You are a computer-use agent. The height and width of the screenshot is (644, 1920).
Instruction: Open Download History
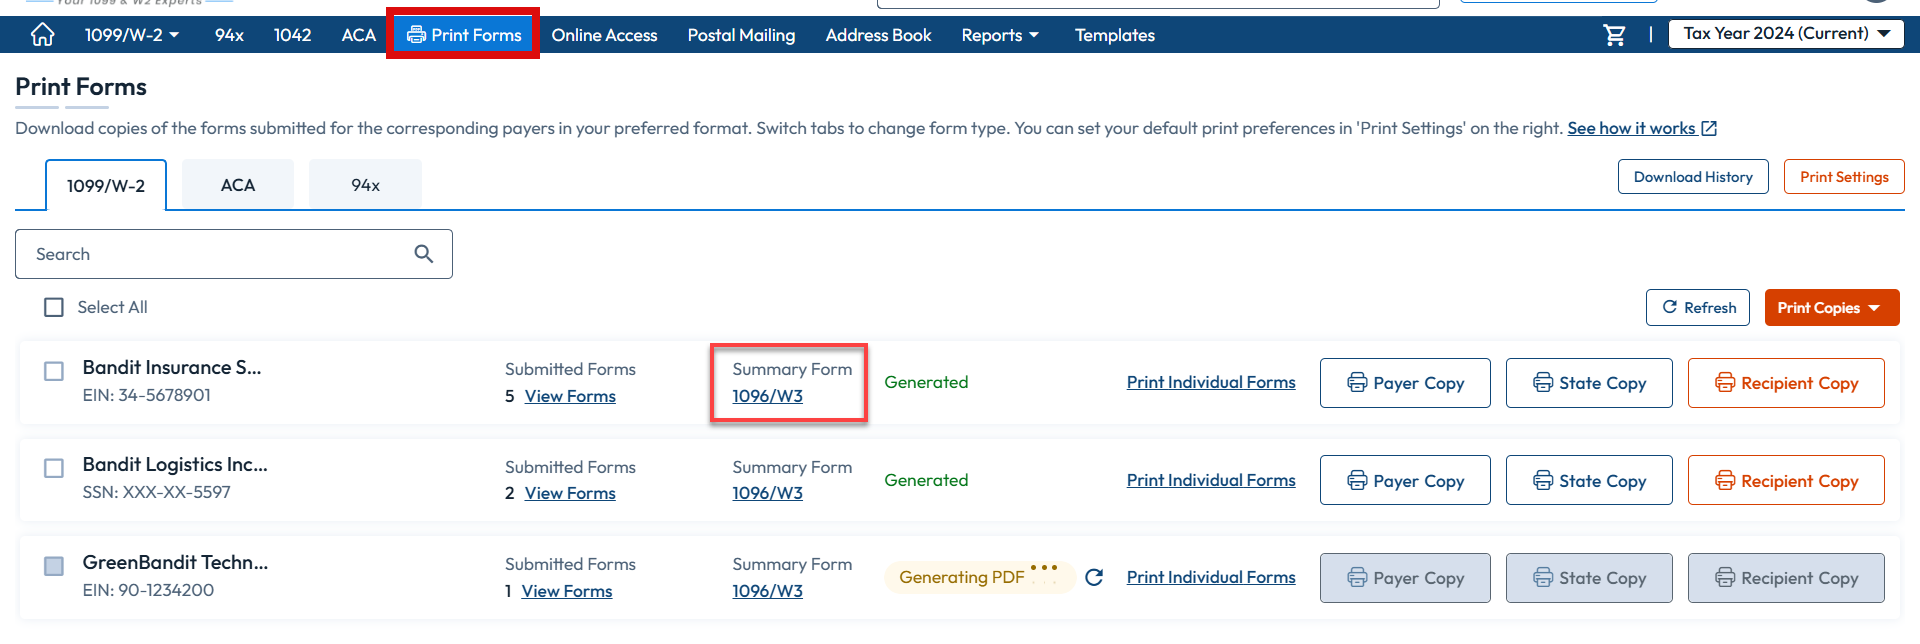1692,176
